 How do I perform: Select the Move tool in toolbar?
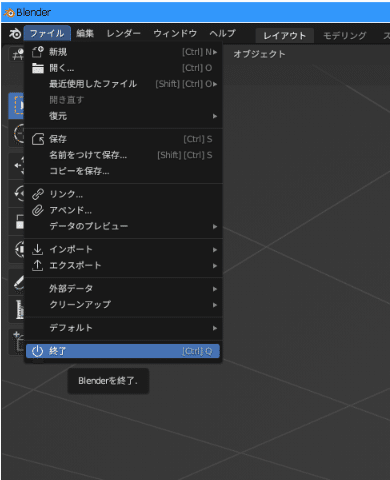click(x=17, y=166)
